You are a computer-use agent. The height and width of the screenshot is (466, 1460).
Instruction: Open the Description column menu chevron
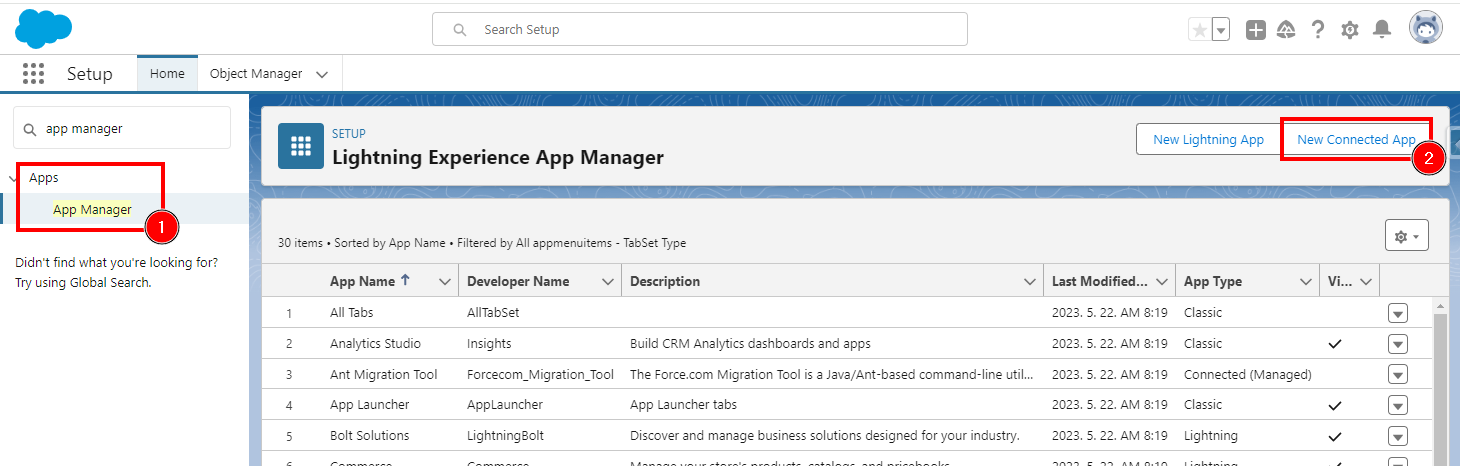(x=1030, y=282)
